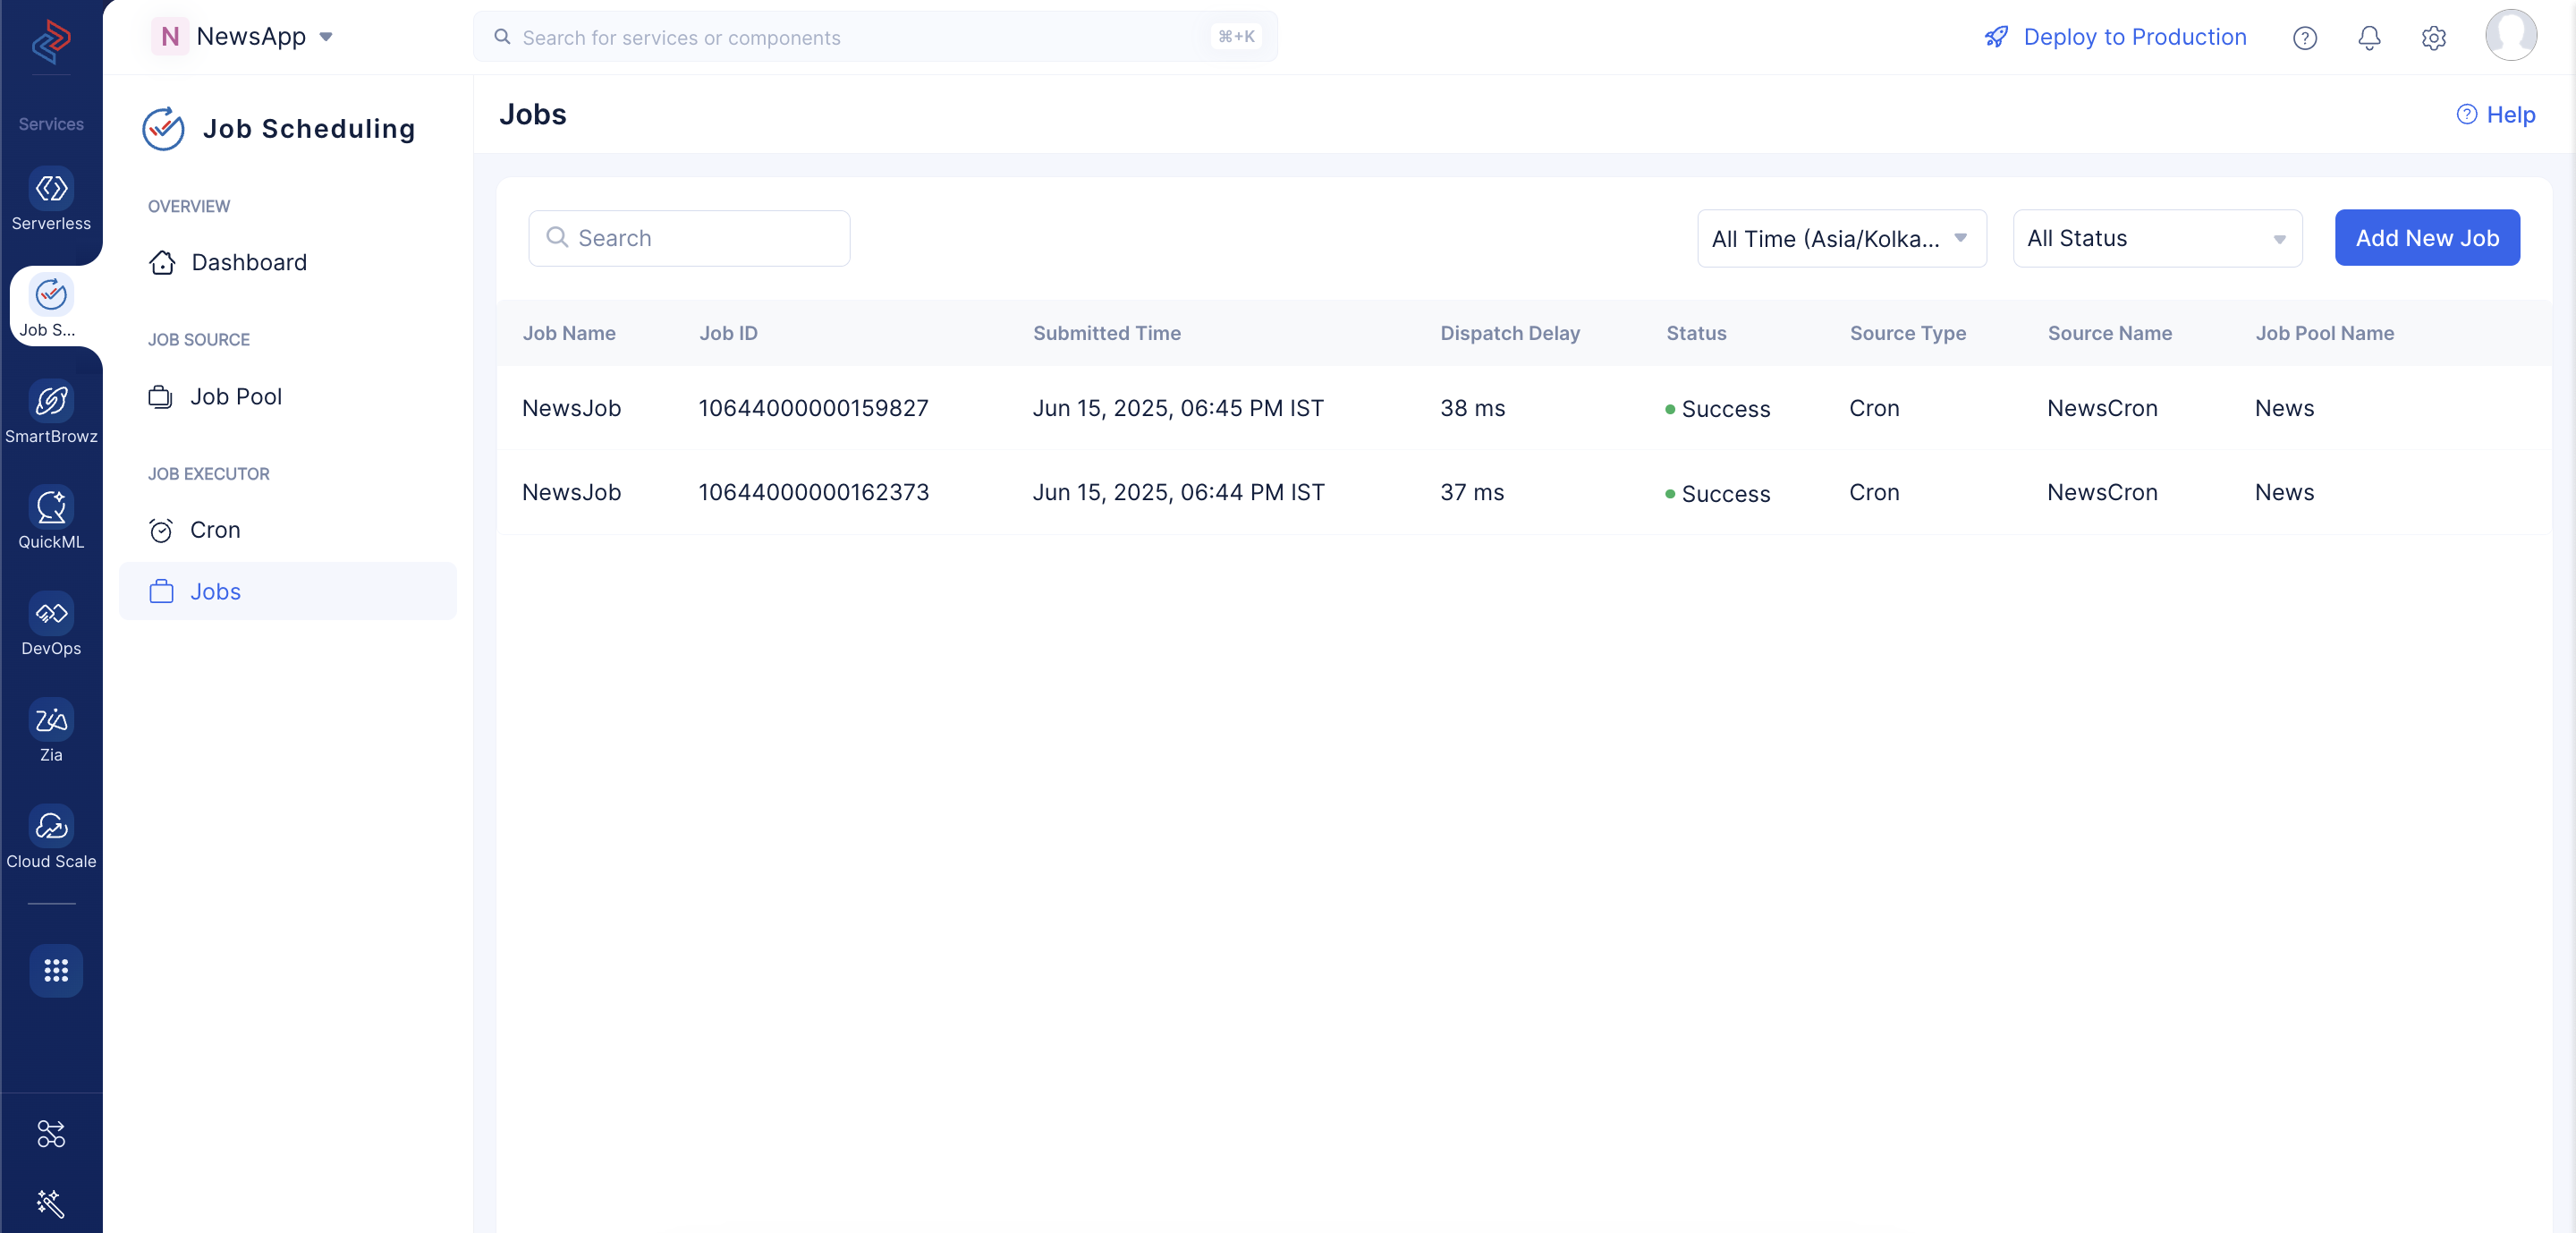Click the Add New Job button
2576x1233 pixels.
click(x=2427, y=238)
